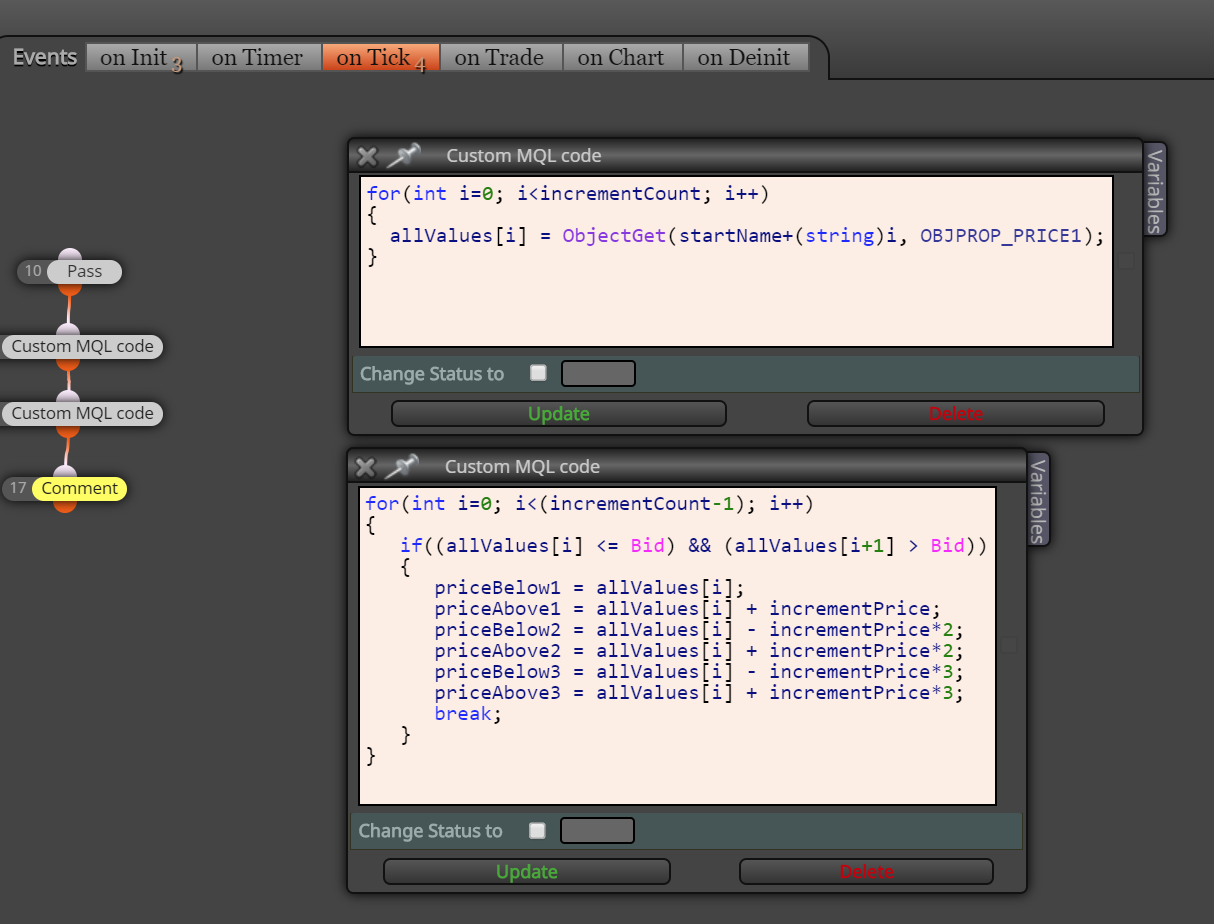Screen dimensions: 1214x924
Task: Click the Pass block's top input connector
Action: click(68, 255)
